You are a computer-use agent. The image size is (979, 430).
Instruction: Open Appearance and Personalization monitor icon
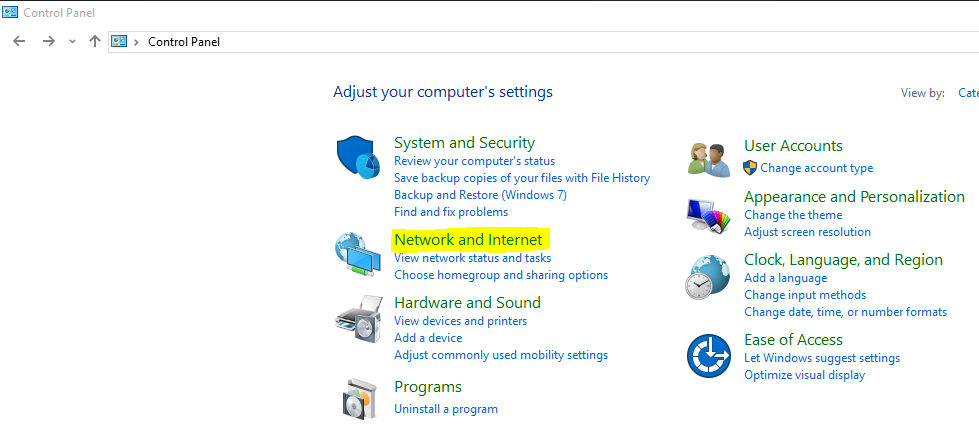pos(709,215)
